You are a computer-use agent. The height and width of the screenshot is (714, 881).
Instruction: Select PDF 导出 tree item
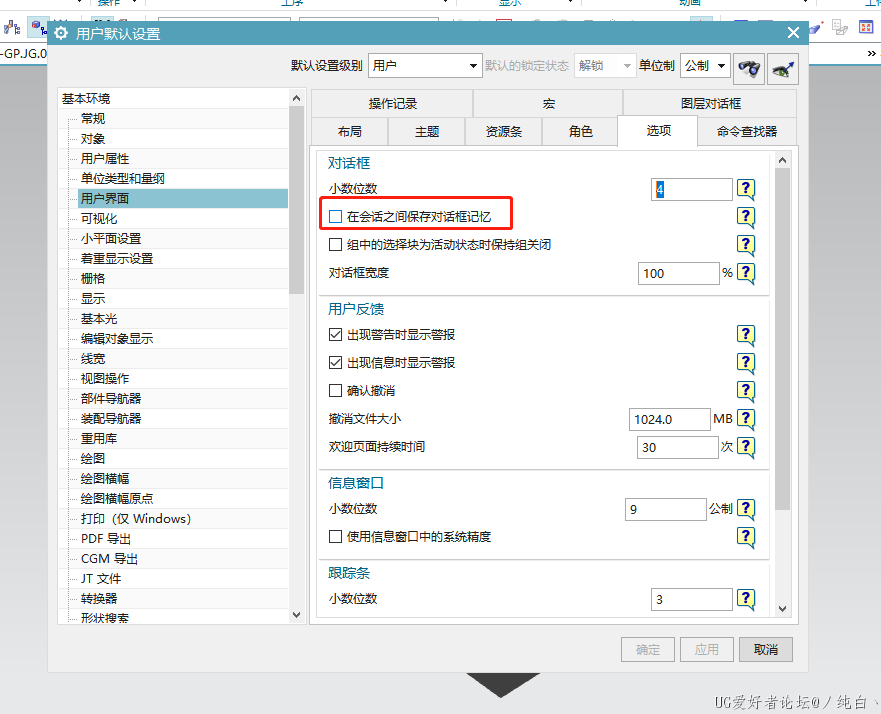coord(106,539)
